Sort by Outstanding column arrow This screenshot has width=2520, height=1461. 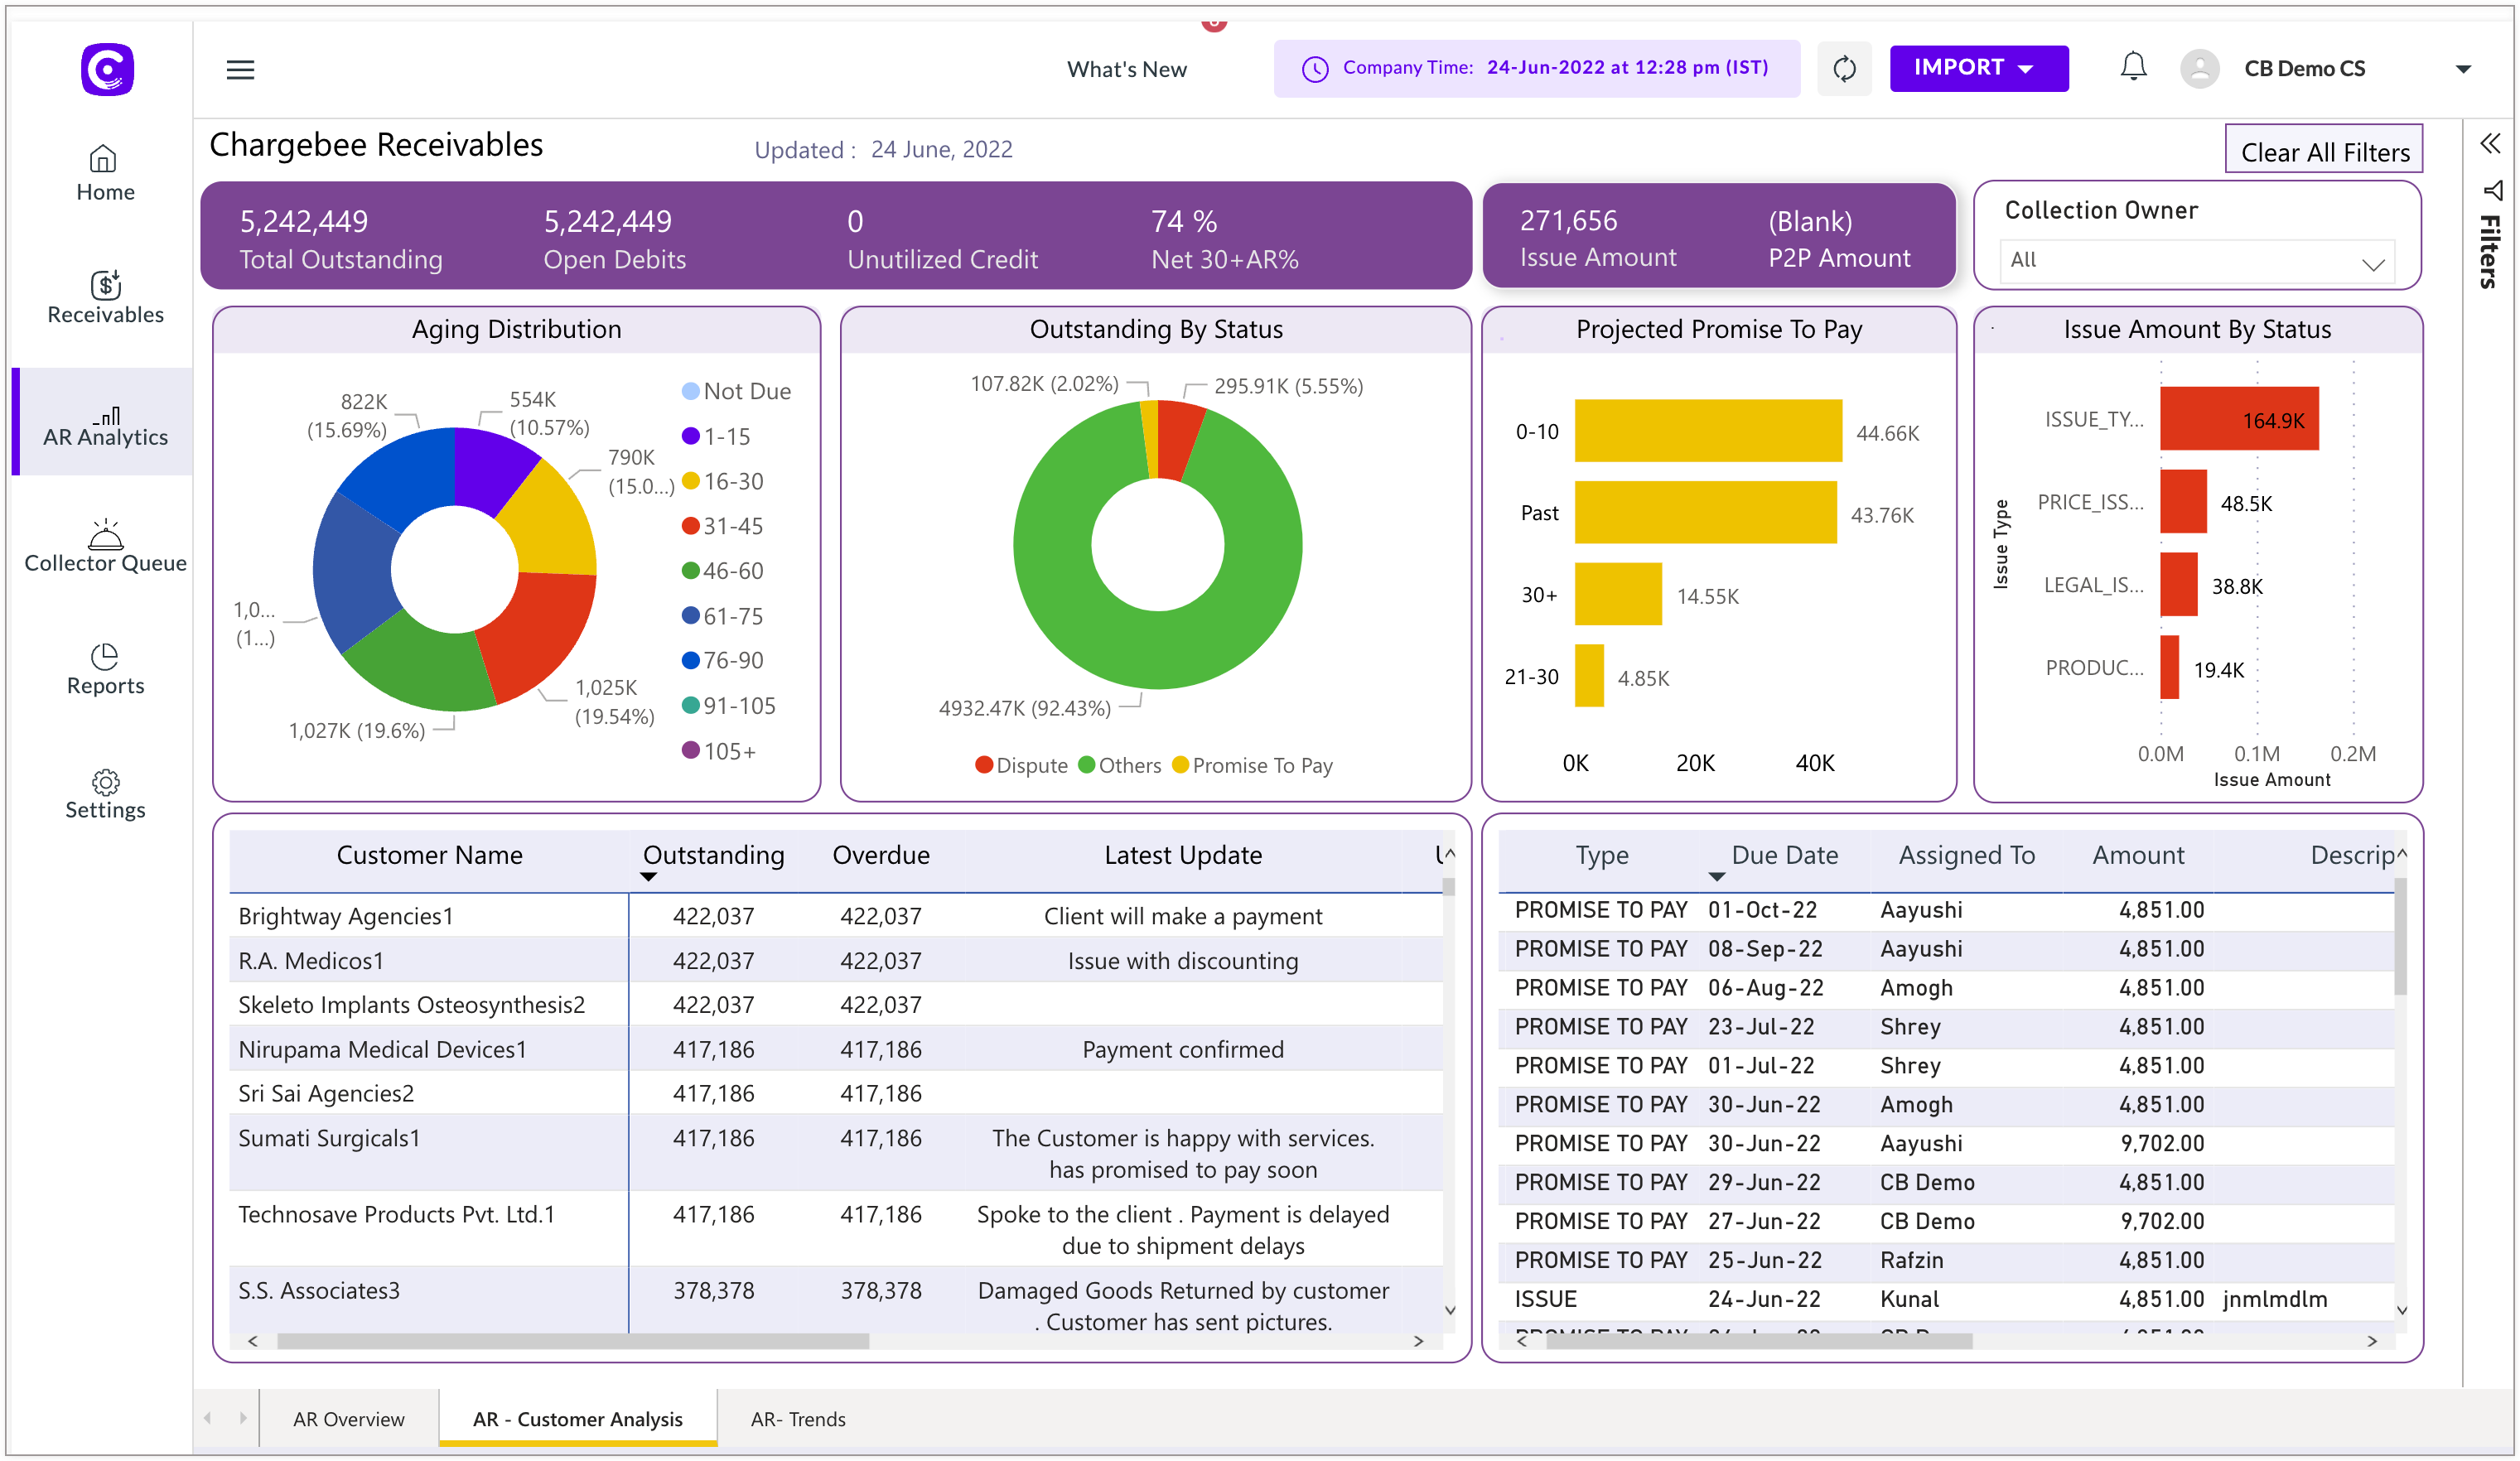click(648, 877)
